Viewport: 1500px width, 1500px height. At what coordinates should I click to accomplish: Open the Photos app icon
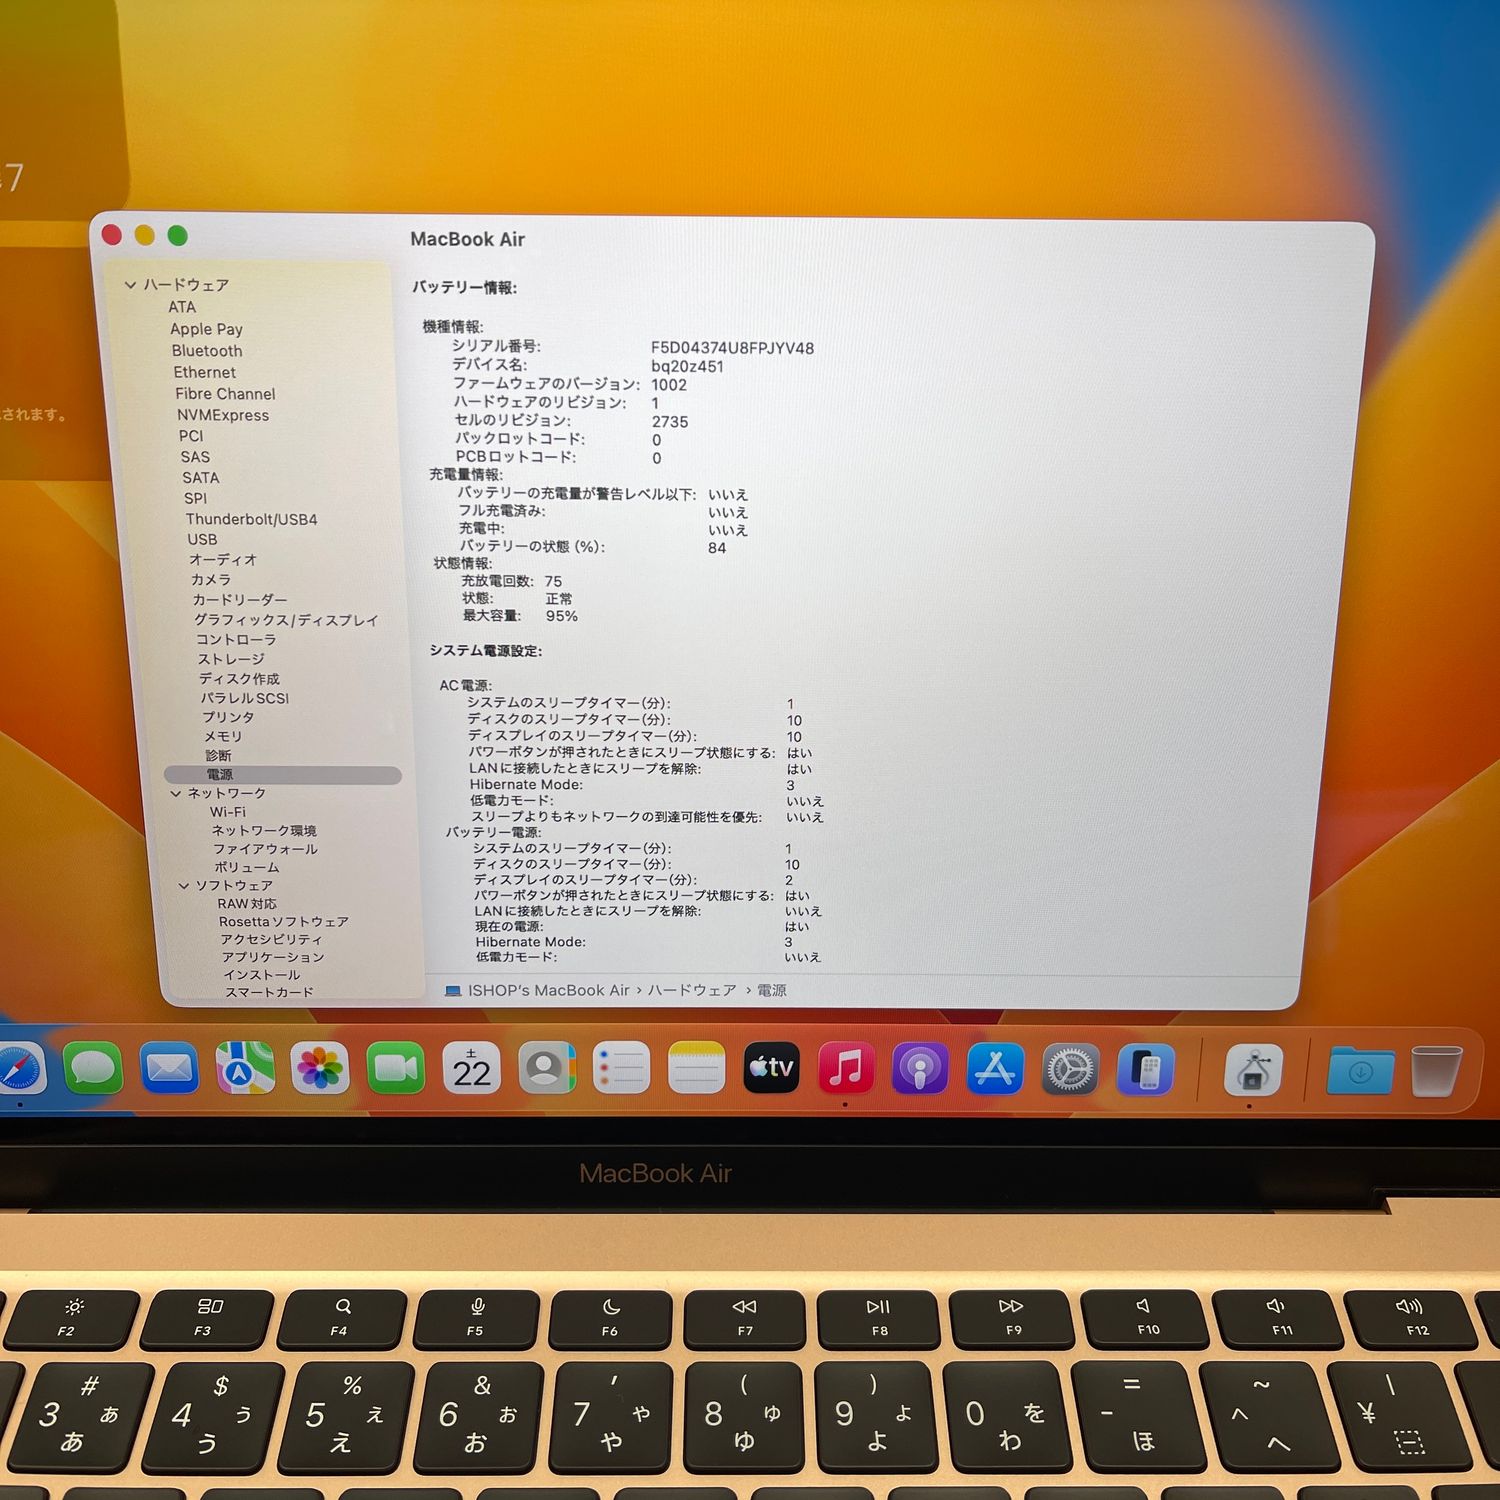click(320, 1068)
